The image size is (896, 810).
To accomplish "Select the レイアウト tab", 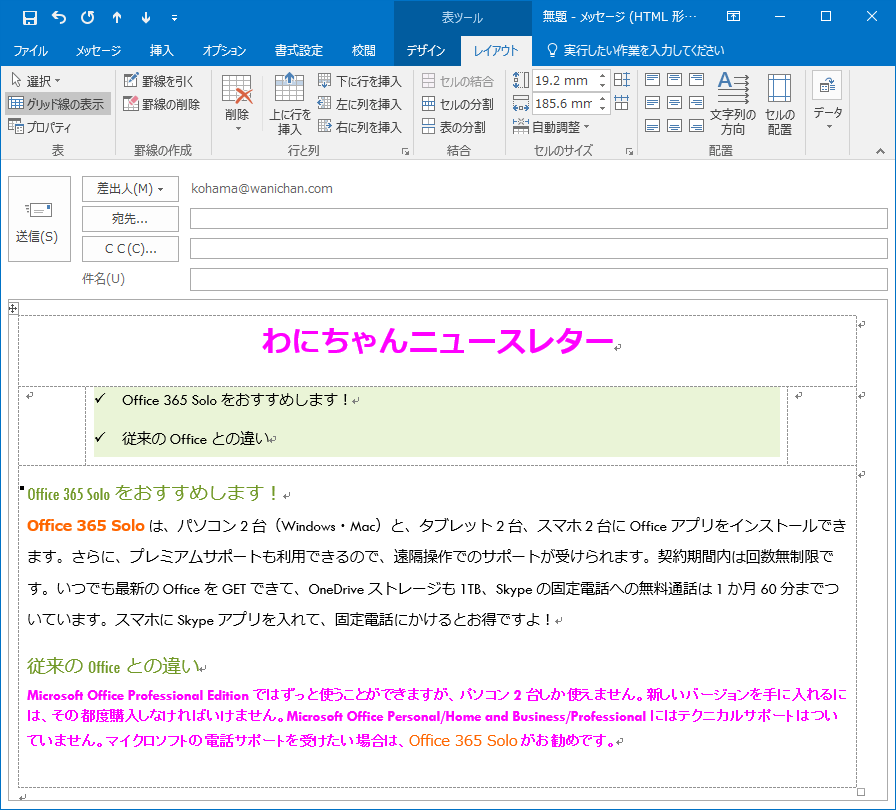I will coord(495,51).
